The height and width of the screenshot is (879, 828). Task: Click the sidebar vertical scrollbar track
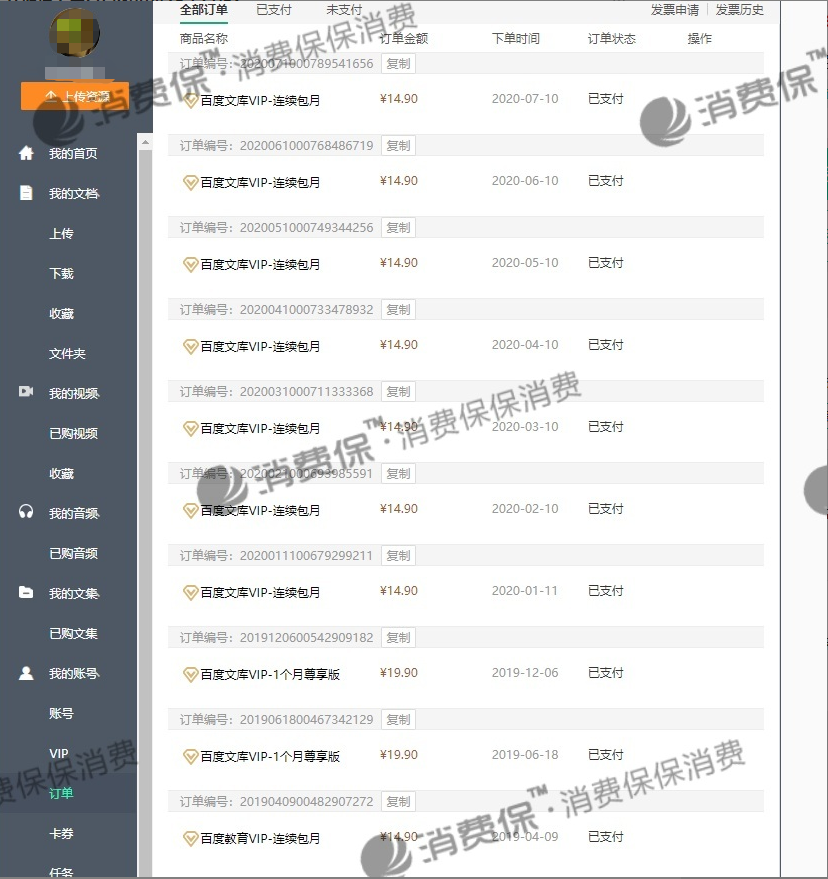click(x=145, y=513)
